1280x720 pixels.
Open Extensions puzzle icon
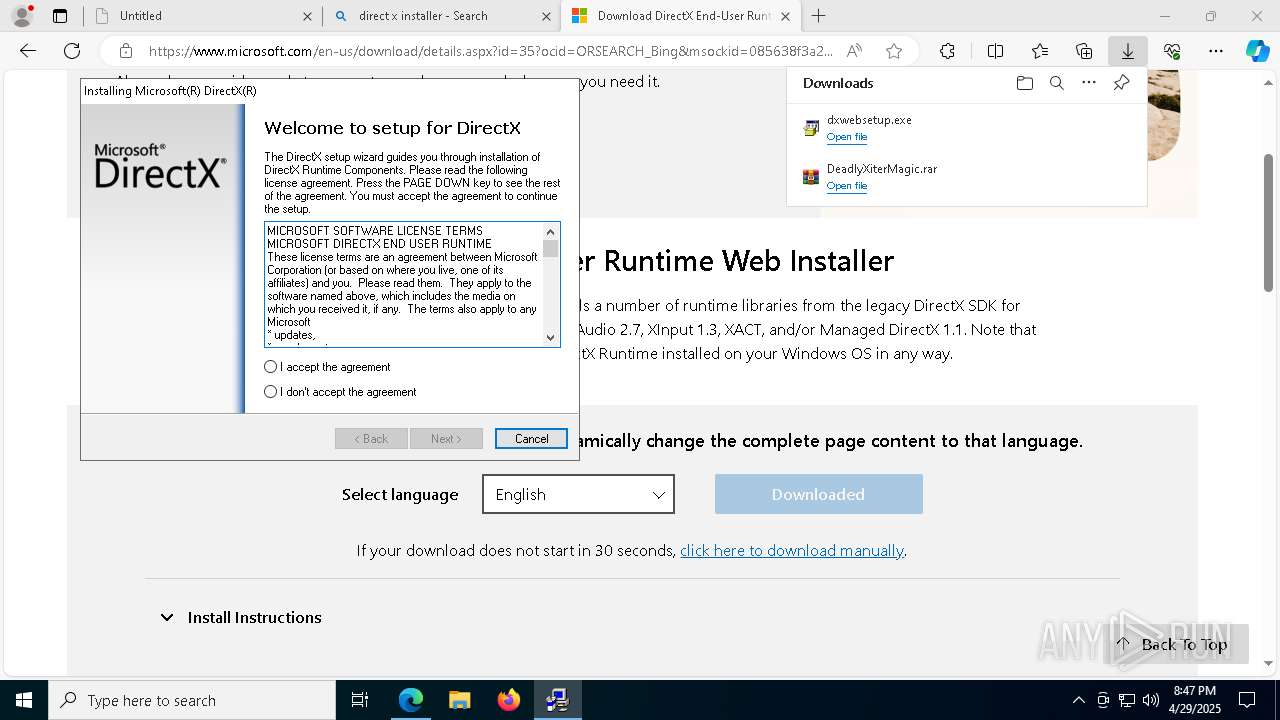point(947,51)
